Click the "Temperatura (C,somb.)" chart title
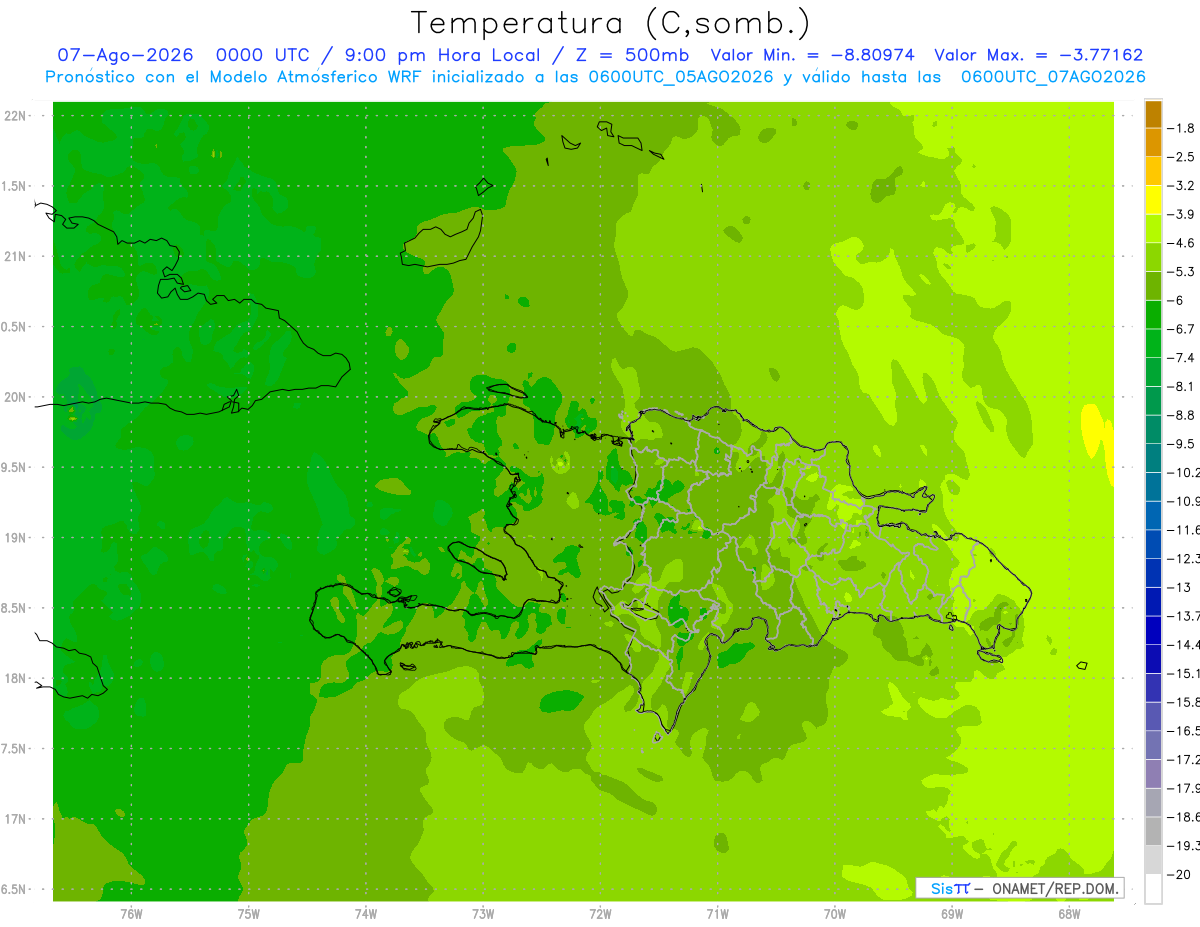 click(610, 23)
